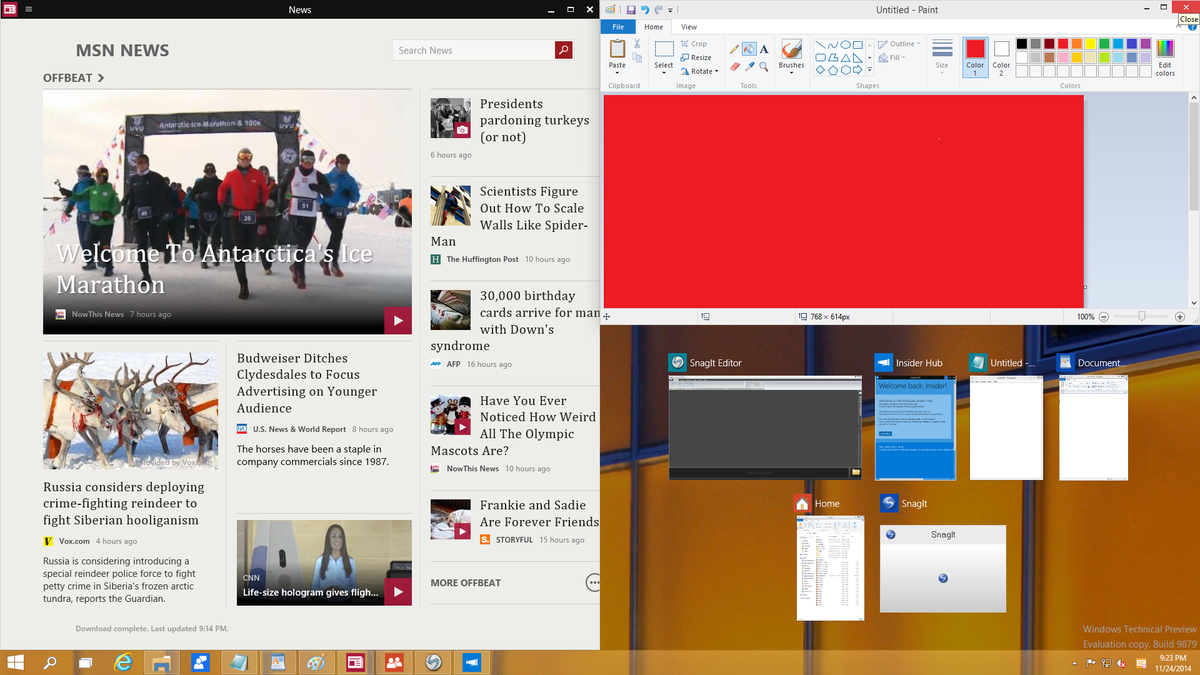Pick the yellow swatch in Colors palette

coord(1091,44)
